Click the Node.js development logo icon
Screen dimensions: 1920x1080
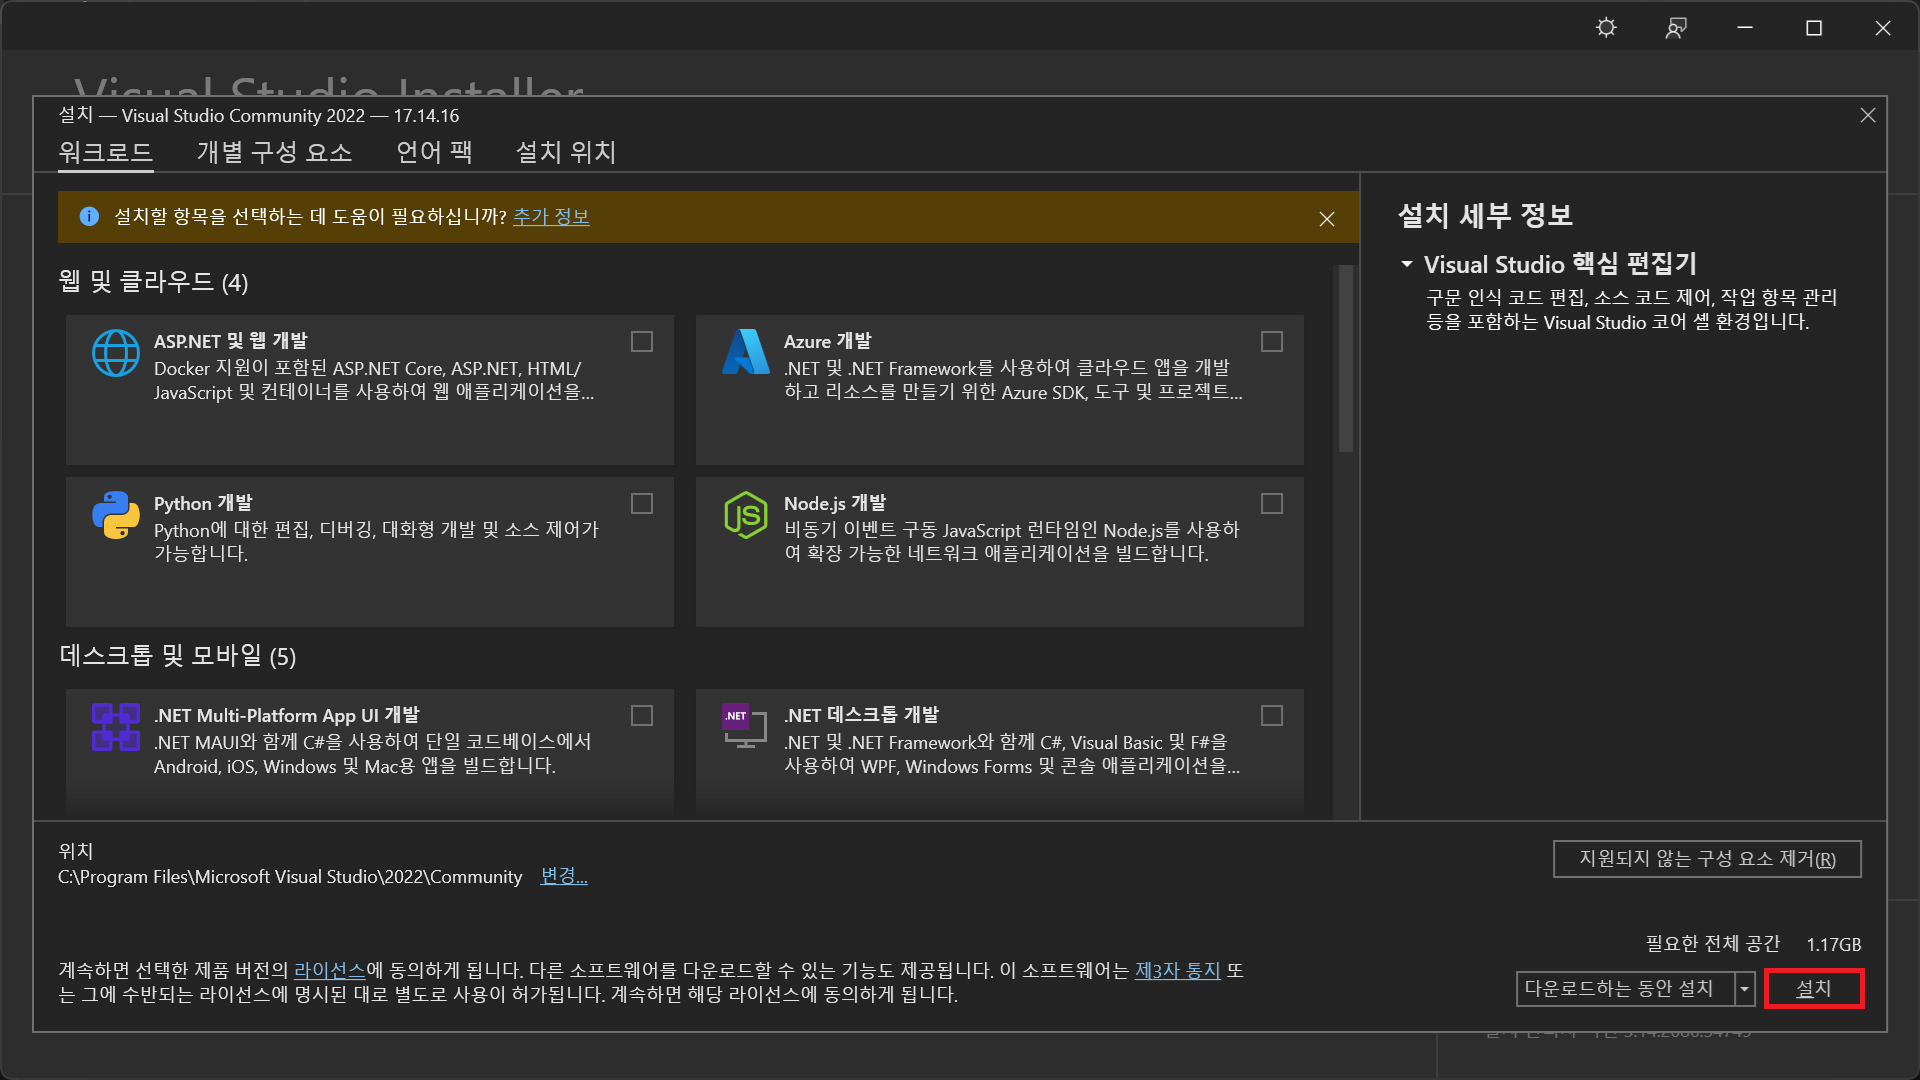745,515
